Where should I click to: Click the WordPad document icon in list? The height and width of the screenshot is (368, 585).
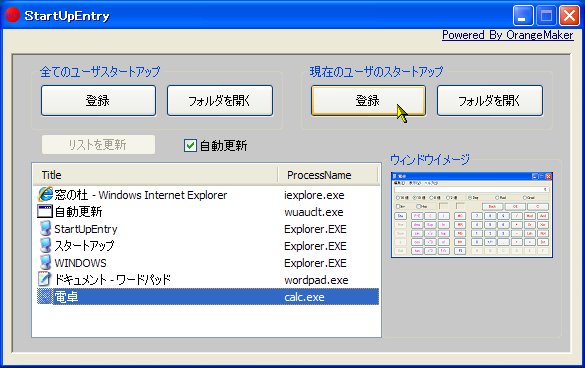[45, 279]
